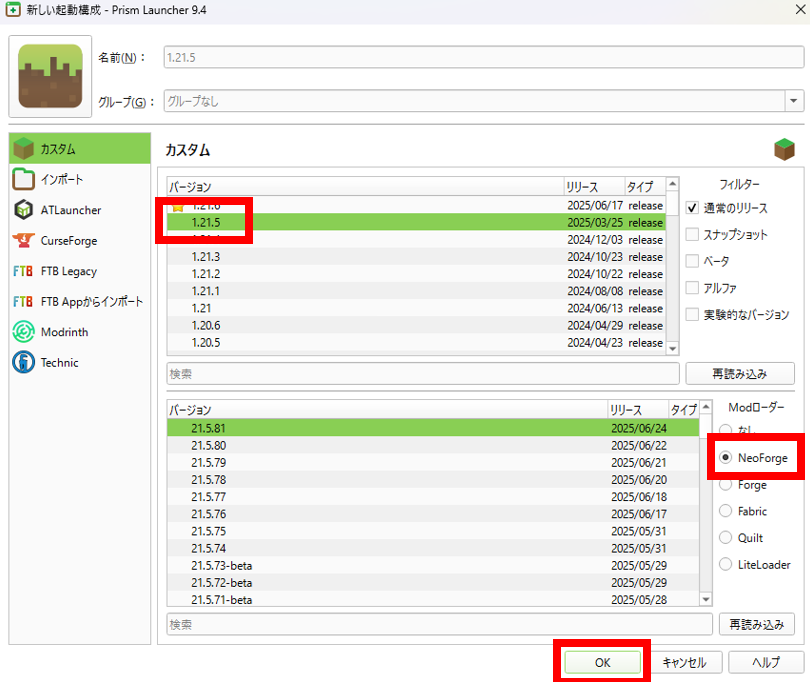810x682 pixels.
Task: Select the NeoForge mod loader radio button
Action: coord(726,458)
